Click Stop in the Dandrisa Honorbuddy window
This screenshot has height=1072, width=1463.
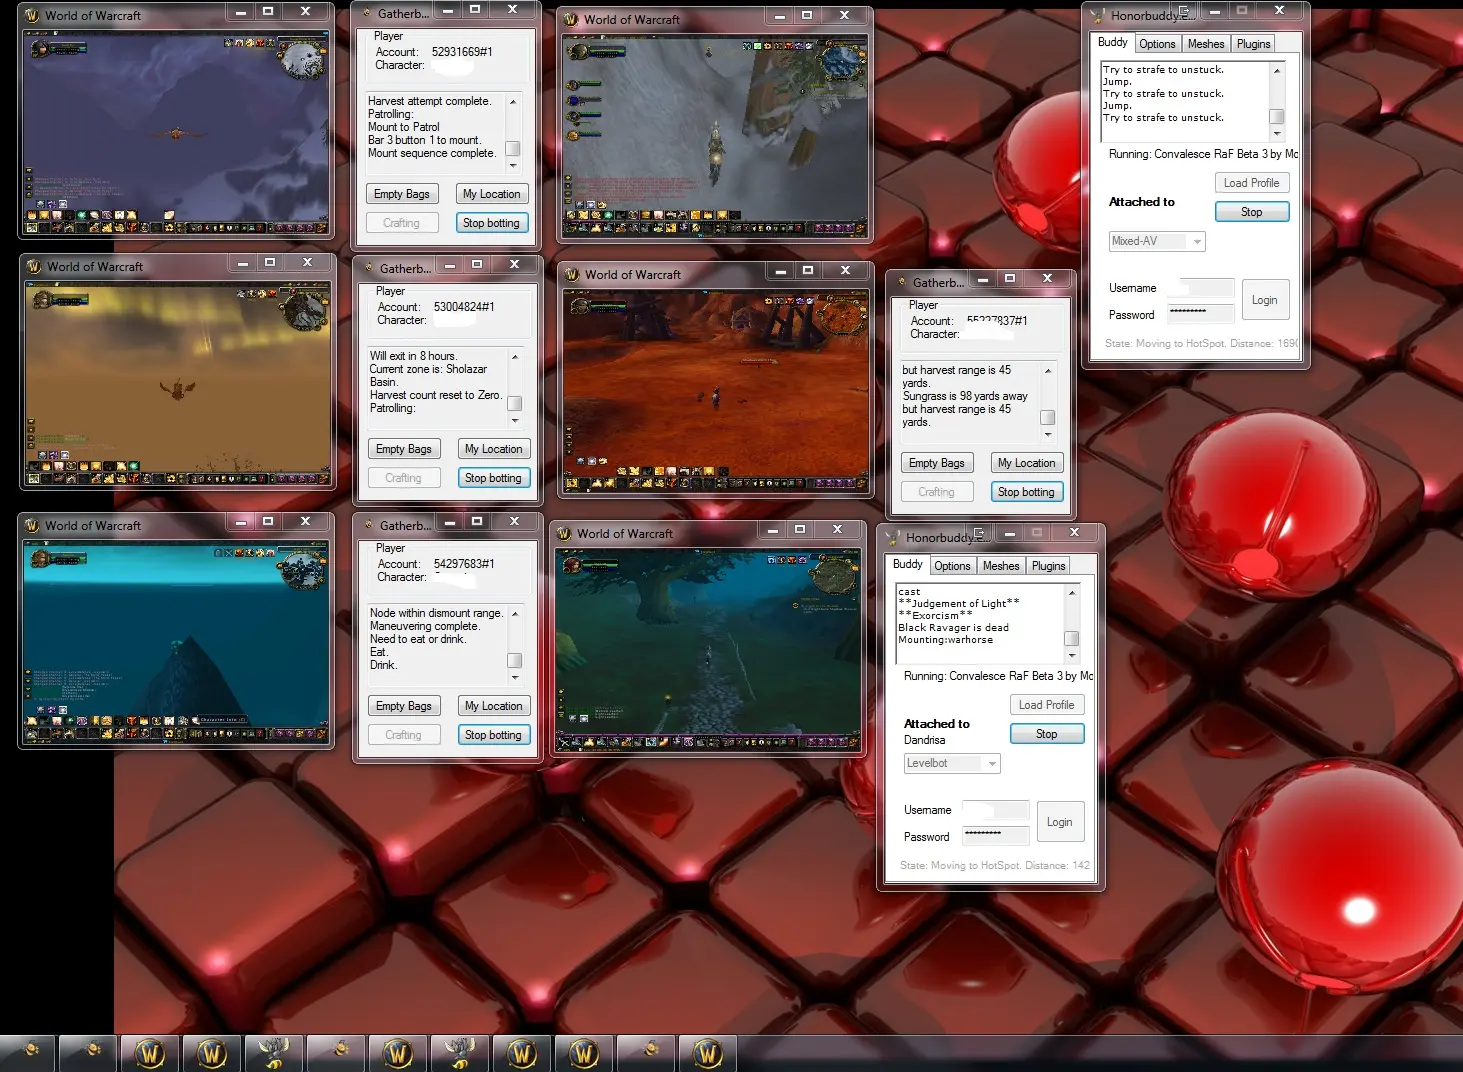click(x=1047, y=734)
